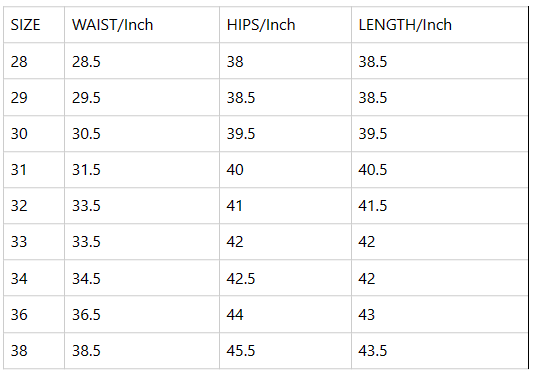The width and height of the screenshot is (537, 374).
Task: Select waist value 28.5
Action: point(86,62)
